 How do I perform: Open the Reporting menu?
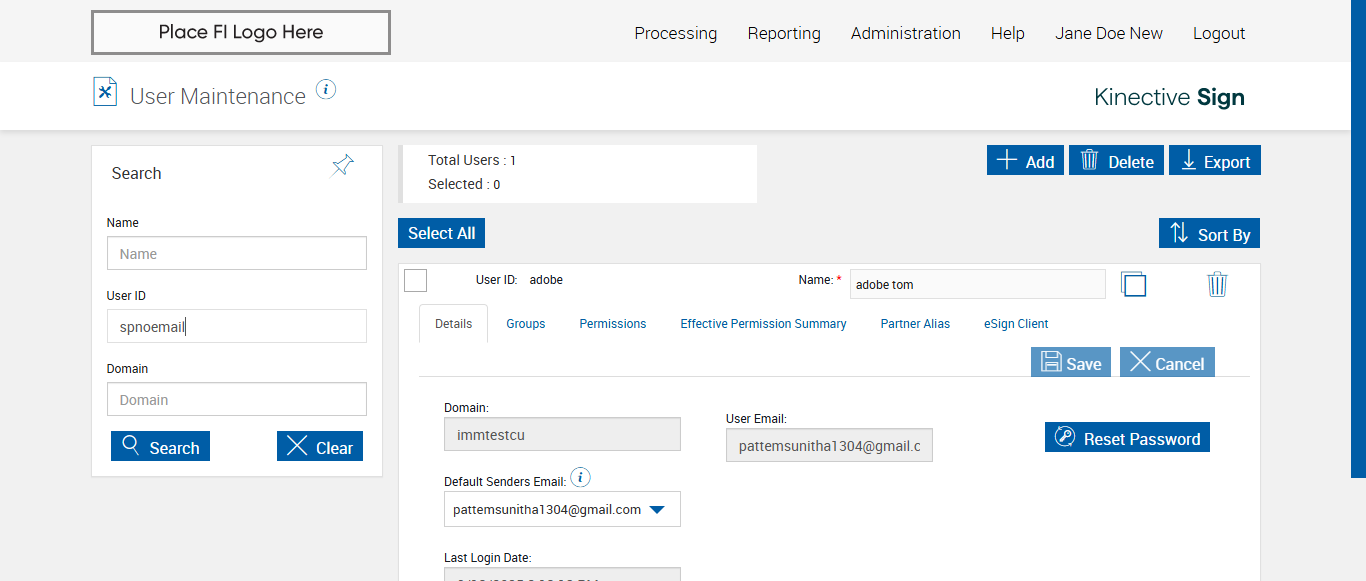[x=784, y=33]
